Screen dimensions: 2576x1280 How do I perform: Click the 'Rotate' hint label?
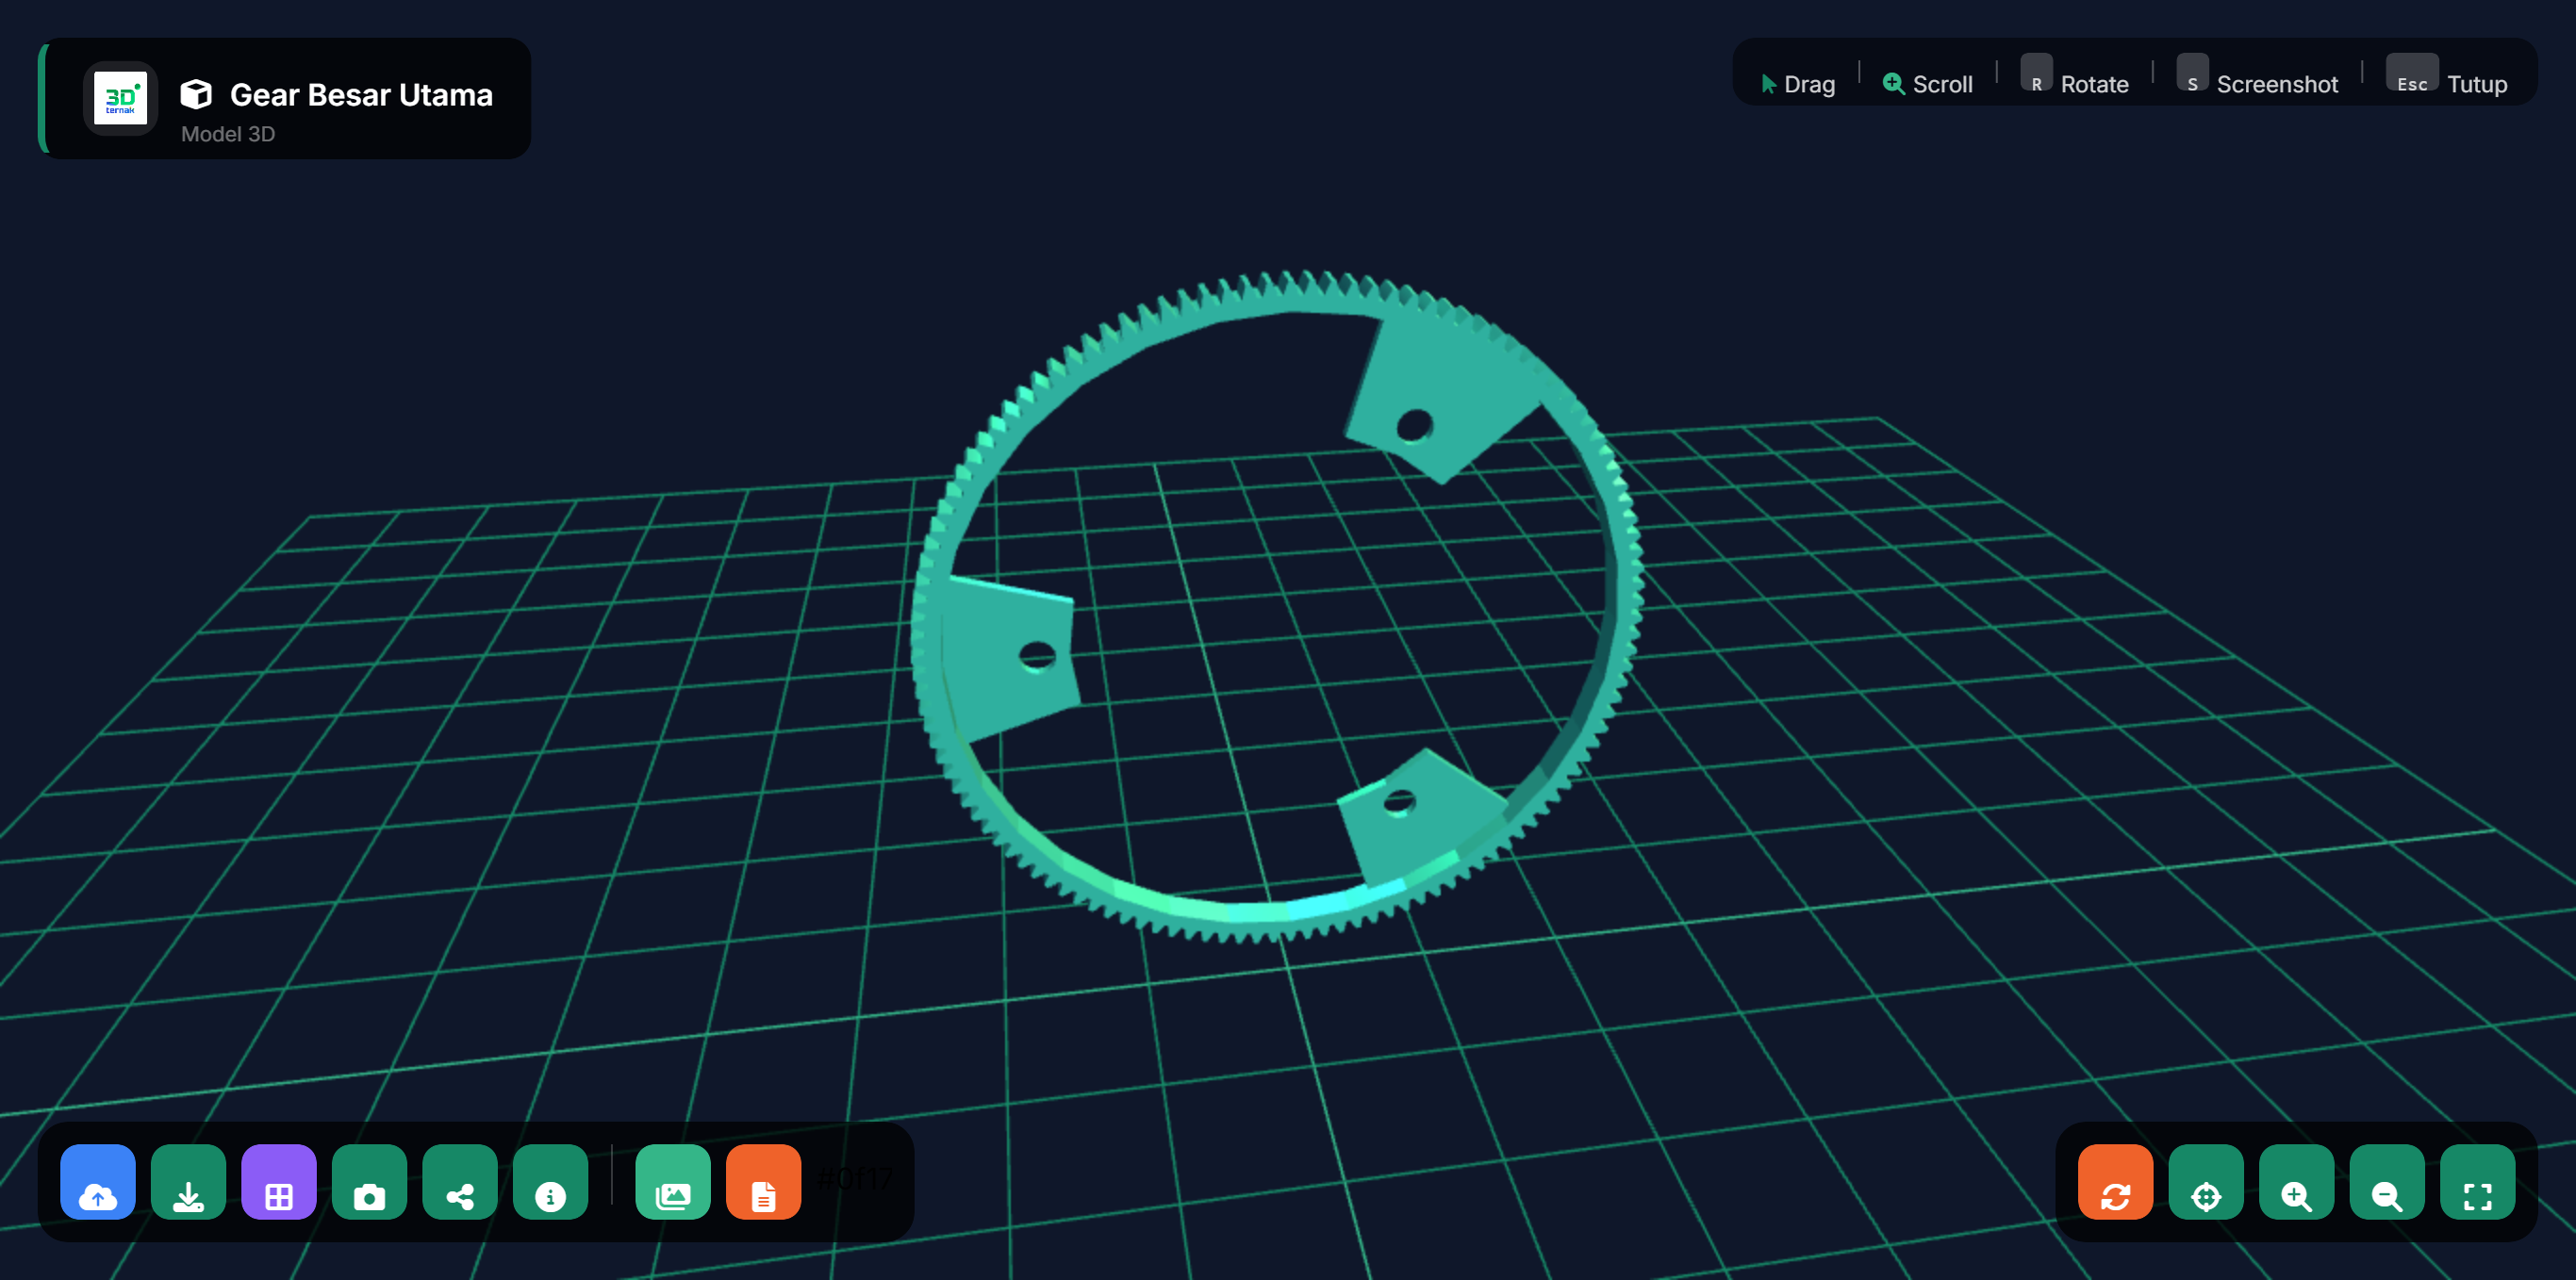pyautogui.click(x=2095, y=84)
